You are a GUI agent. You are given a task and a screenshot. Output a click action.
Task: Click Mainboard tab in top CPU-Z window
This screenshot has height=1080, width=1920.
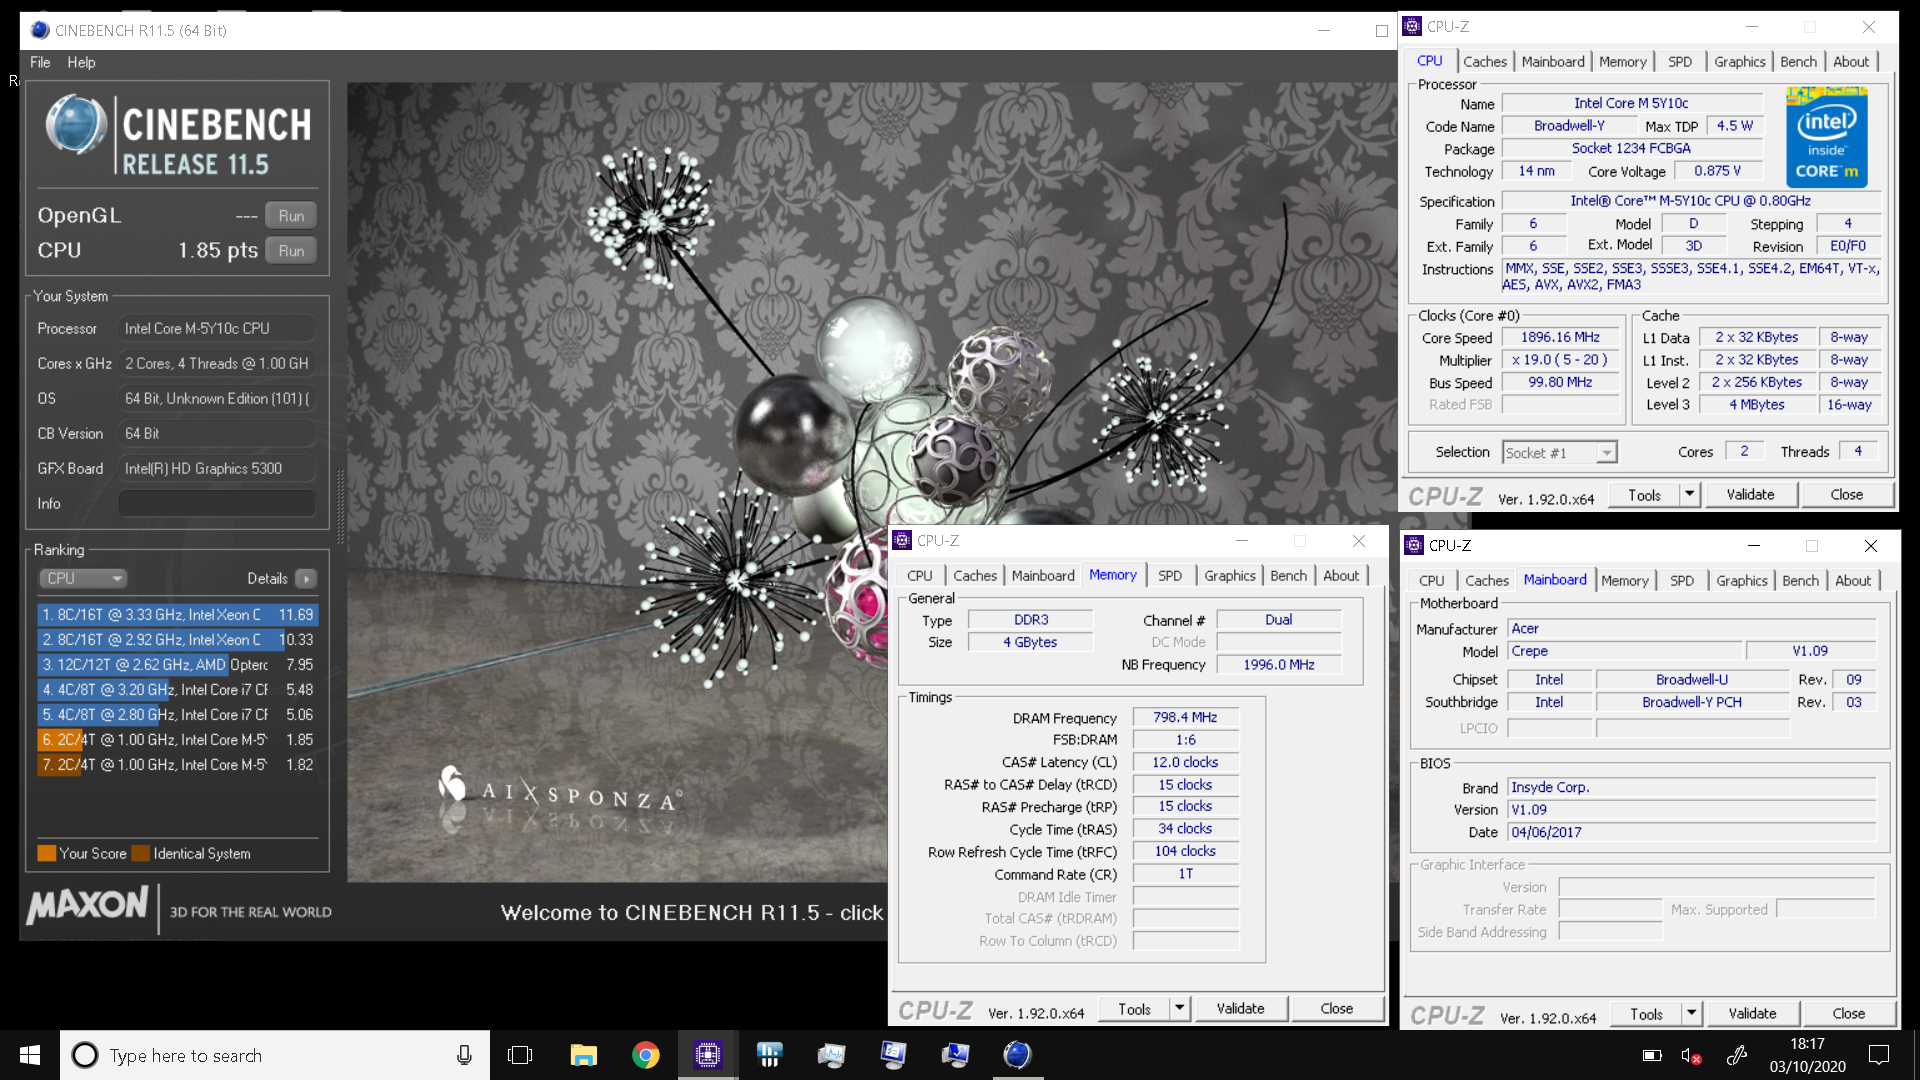point(1553,62)
